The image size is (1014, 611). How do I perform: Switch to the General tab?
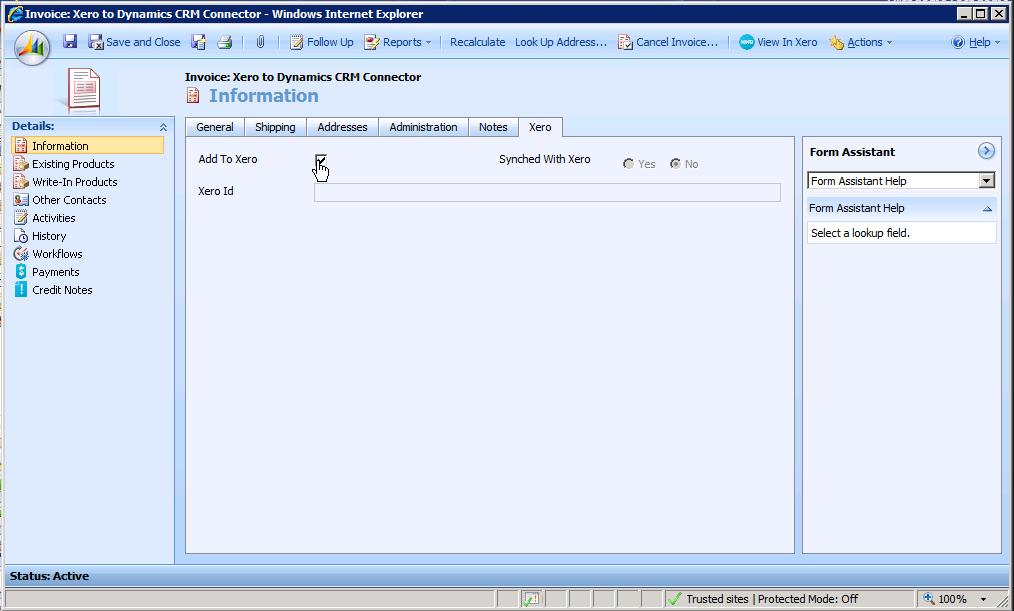click(x=215, y=127)
